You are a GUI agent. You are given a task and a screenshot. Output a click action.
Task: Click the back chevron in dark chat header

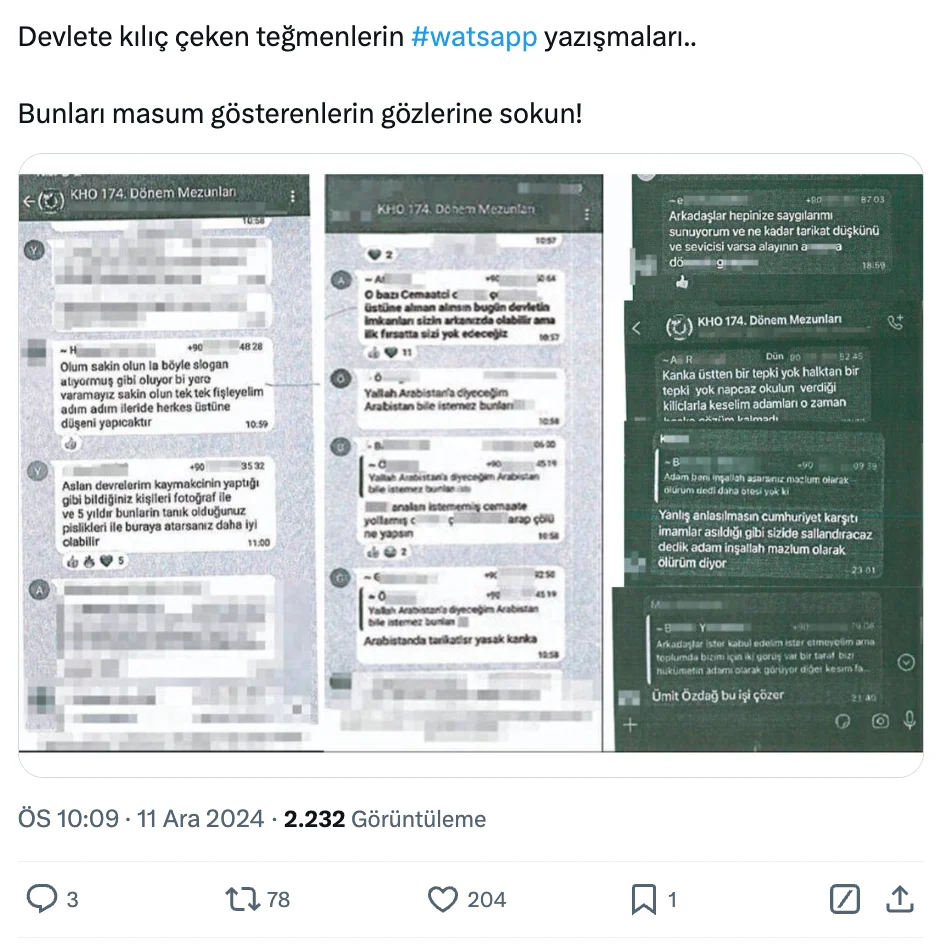(636, 328)
